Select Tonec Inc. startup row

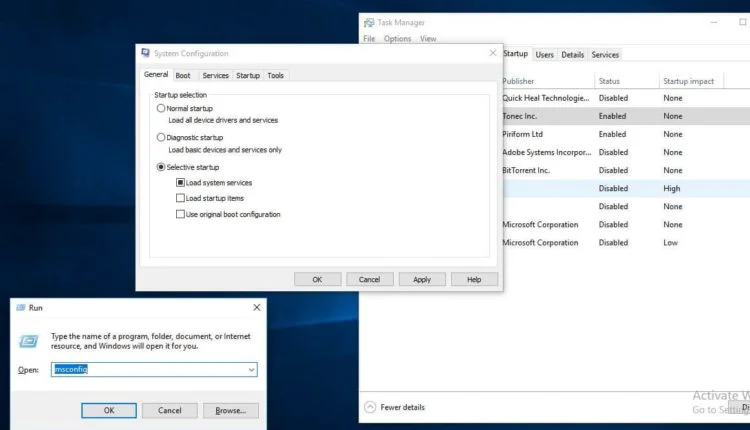tap(626, 116)
